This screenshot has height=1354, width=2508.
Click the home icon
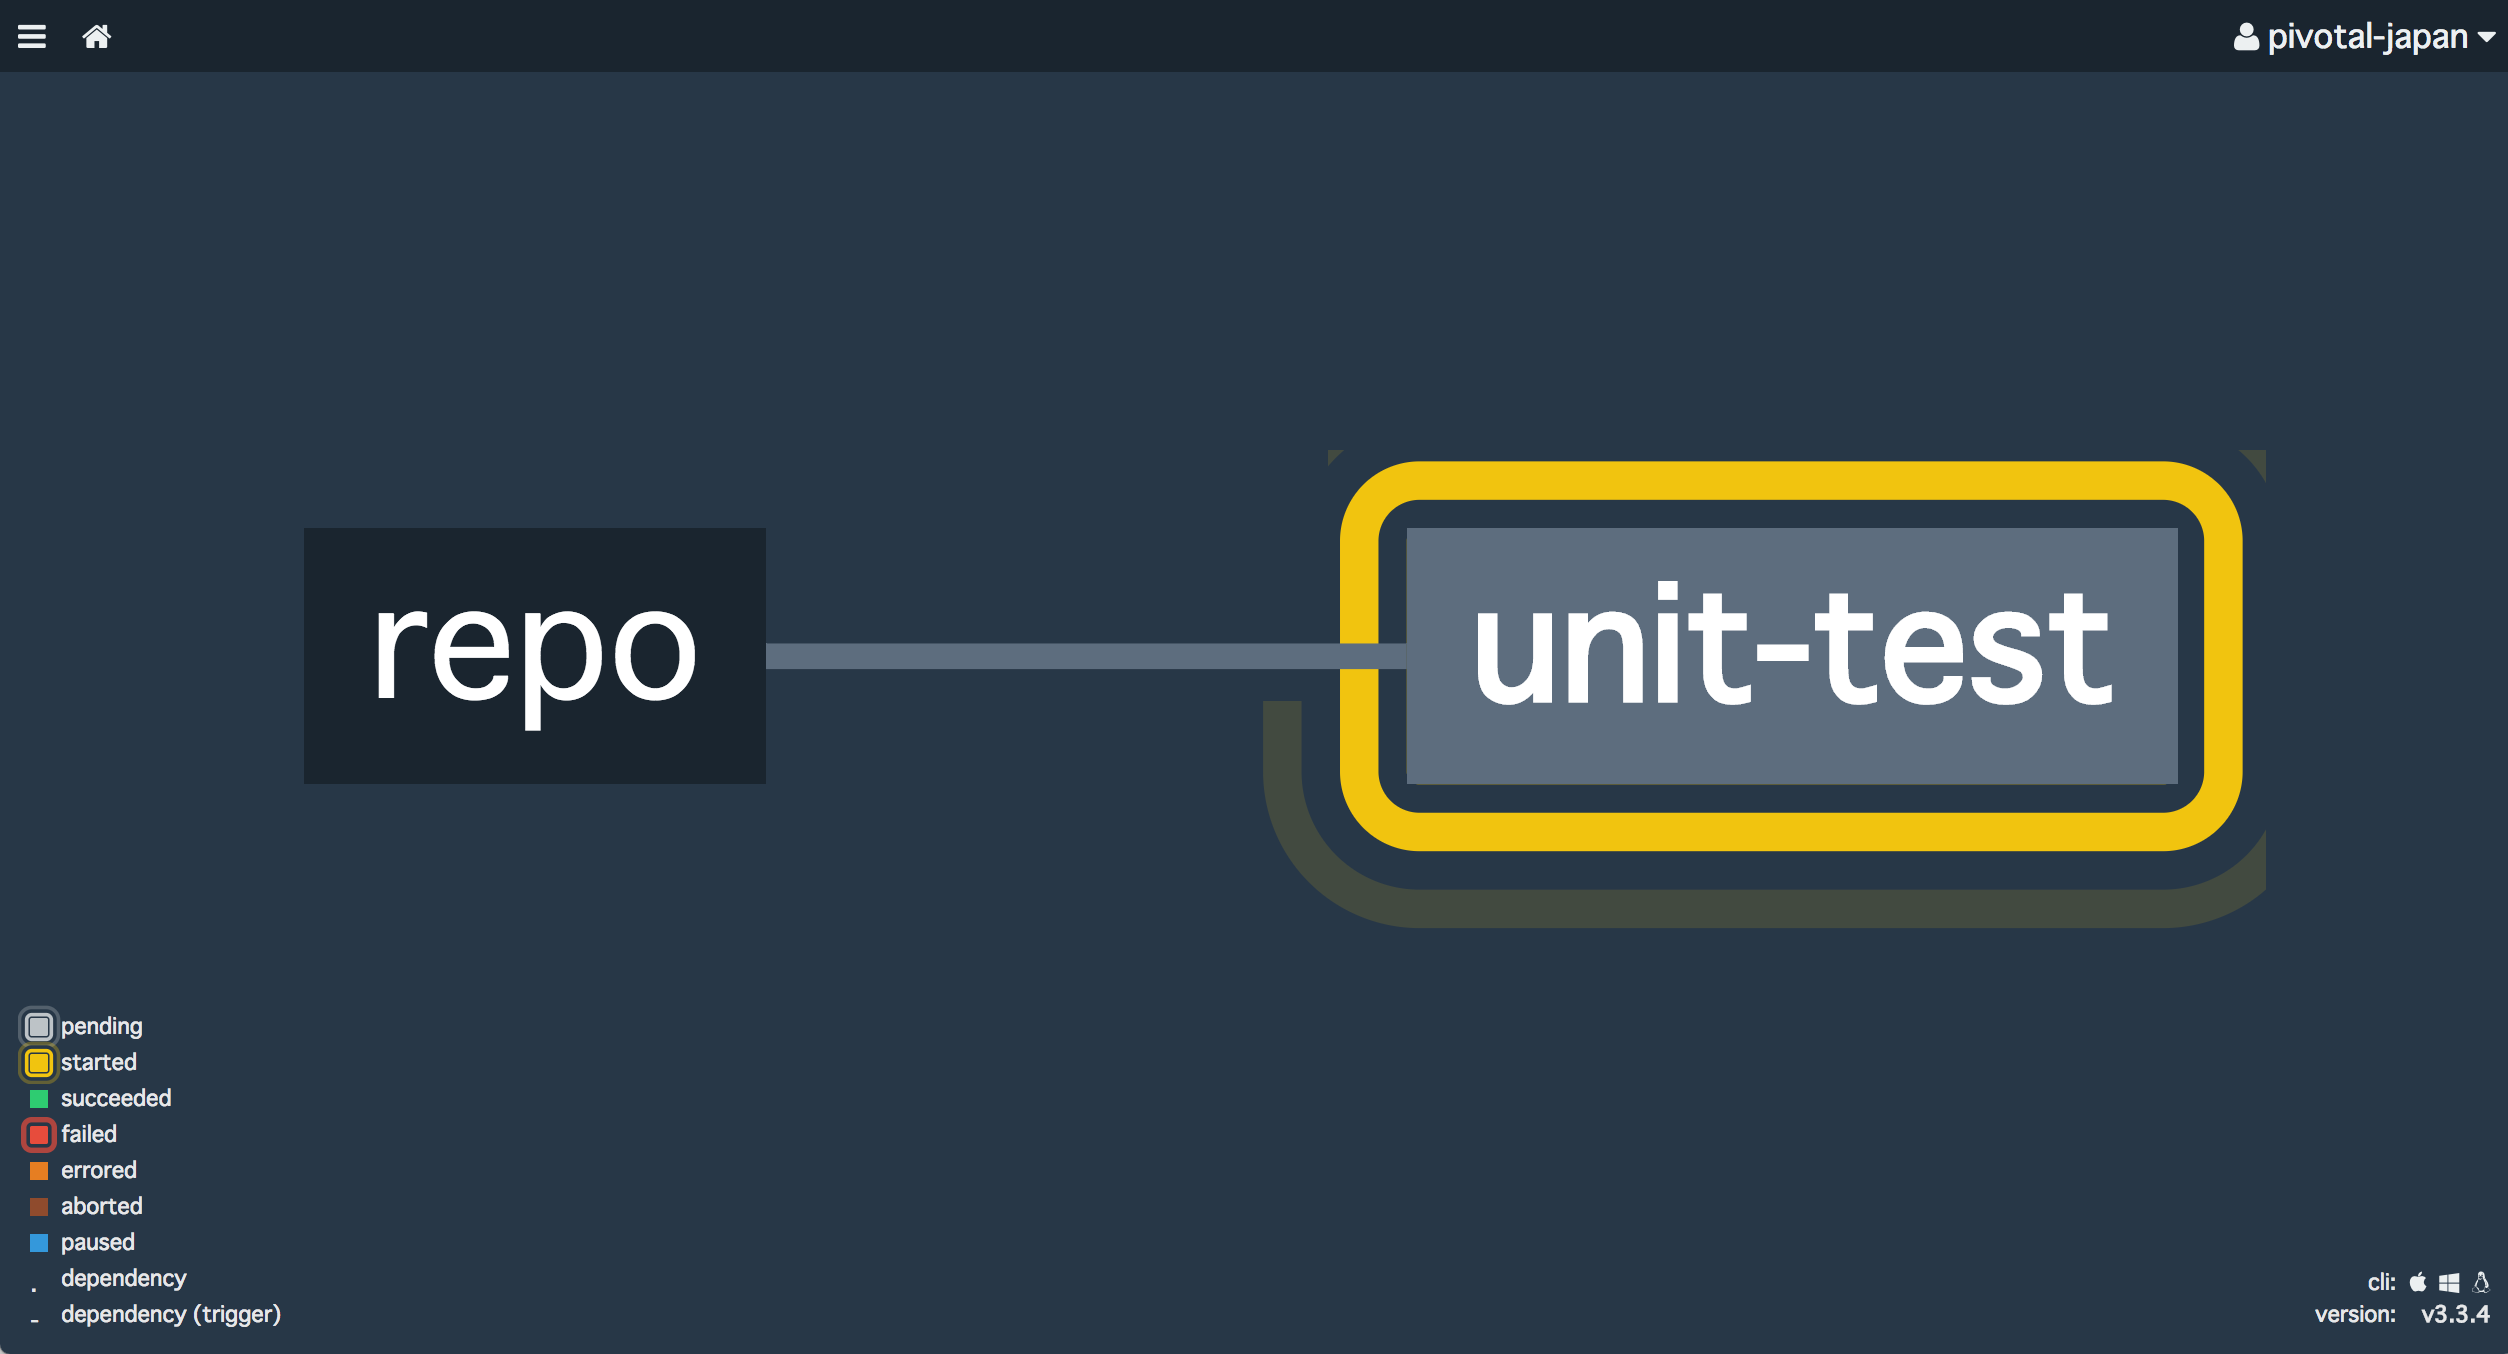[x=96, y=37]
